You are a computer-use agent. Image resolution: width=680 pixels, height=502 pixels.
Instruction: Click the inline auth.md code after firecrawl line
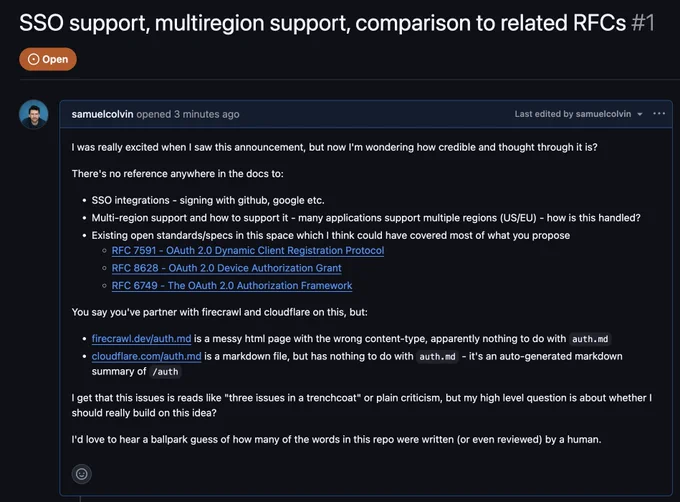(590, 339)
